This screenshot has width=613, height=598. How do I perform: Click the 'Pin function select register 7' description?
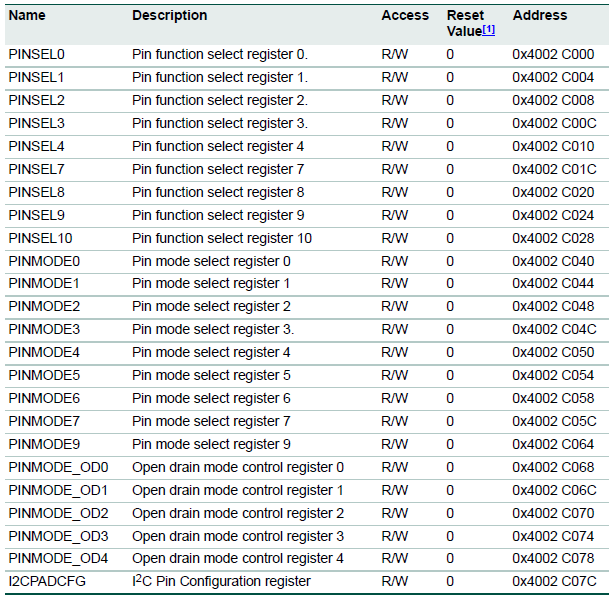coord(218,169)
